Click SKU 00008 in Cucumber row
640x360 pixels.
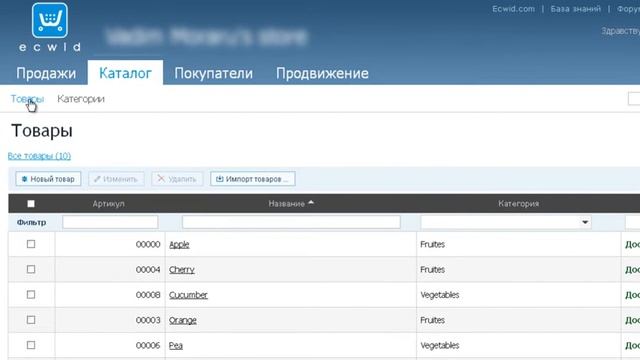point(148,295)
